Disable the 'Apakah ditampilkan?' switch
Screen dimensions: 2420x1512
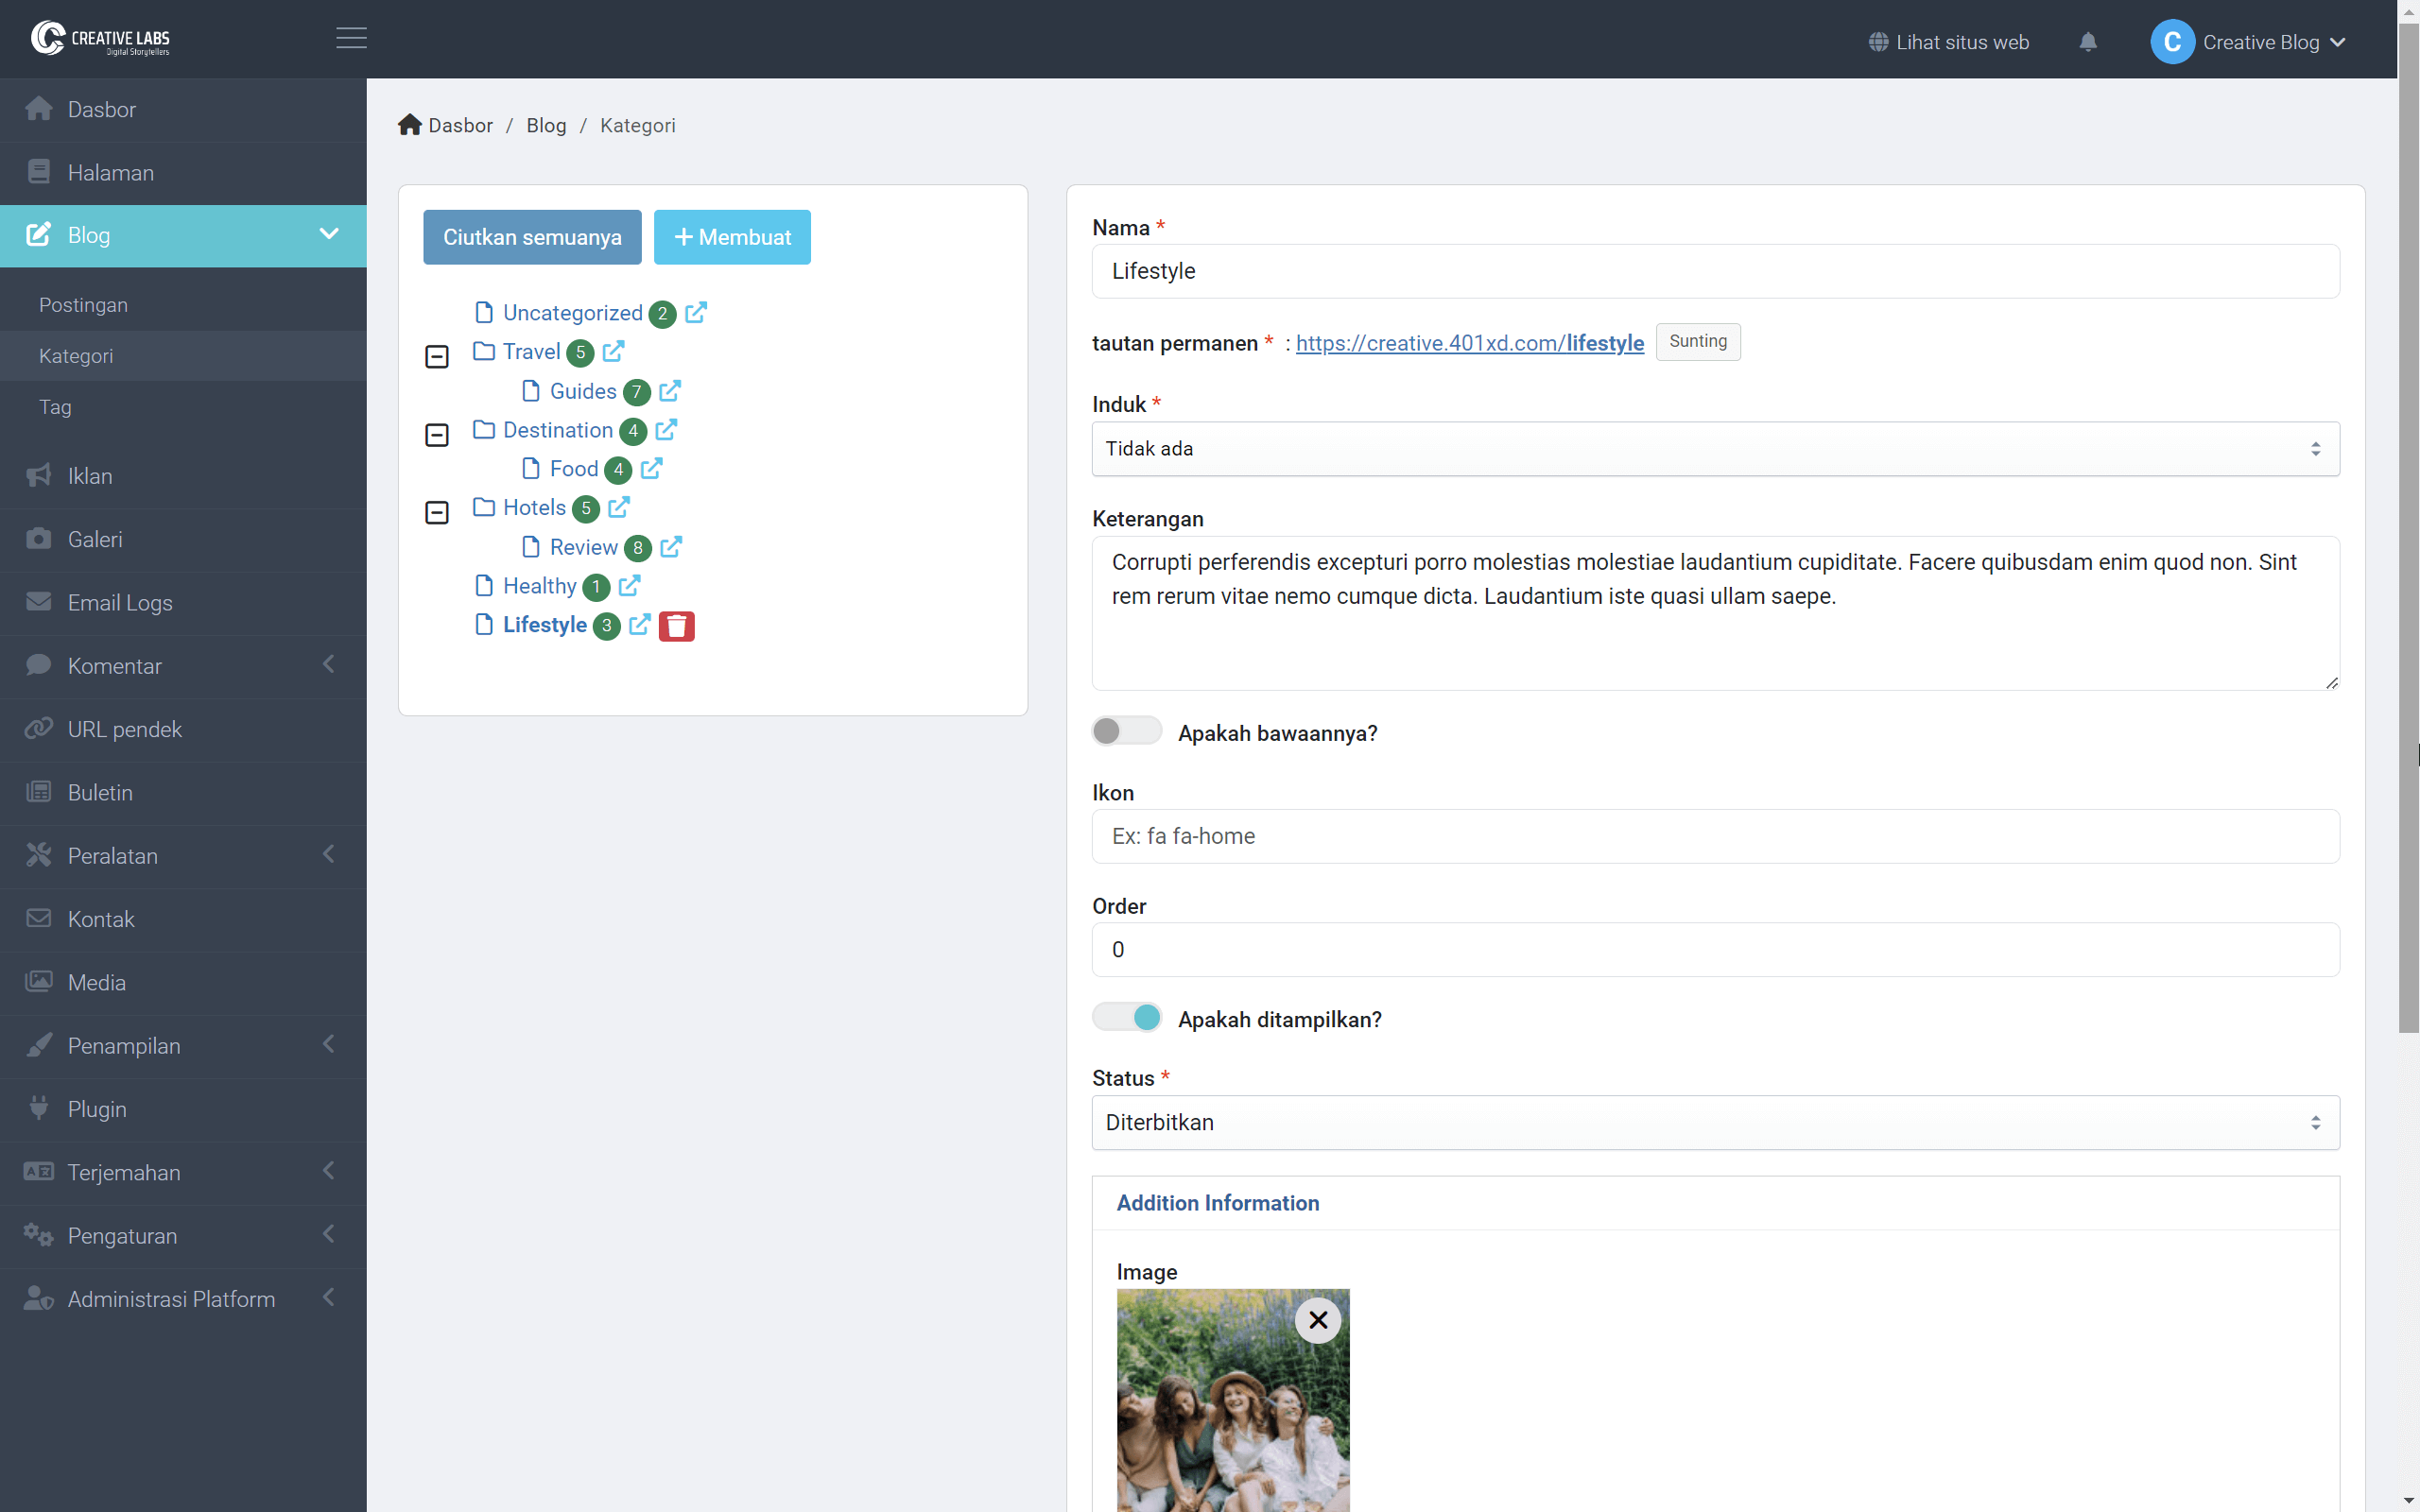click(1126, 1018)
